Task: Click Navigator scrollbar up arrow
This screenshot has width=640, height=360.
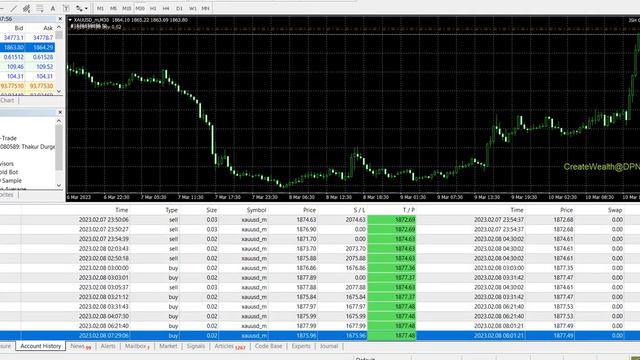Action: coord(59,121)
